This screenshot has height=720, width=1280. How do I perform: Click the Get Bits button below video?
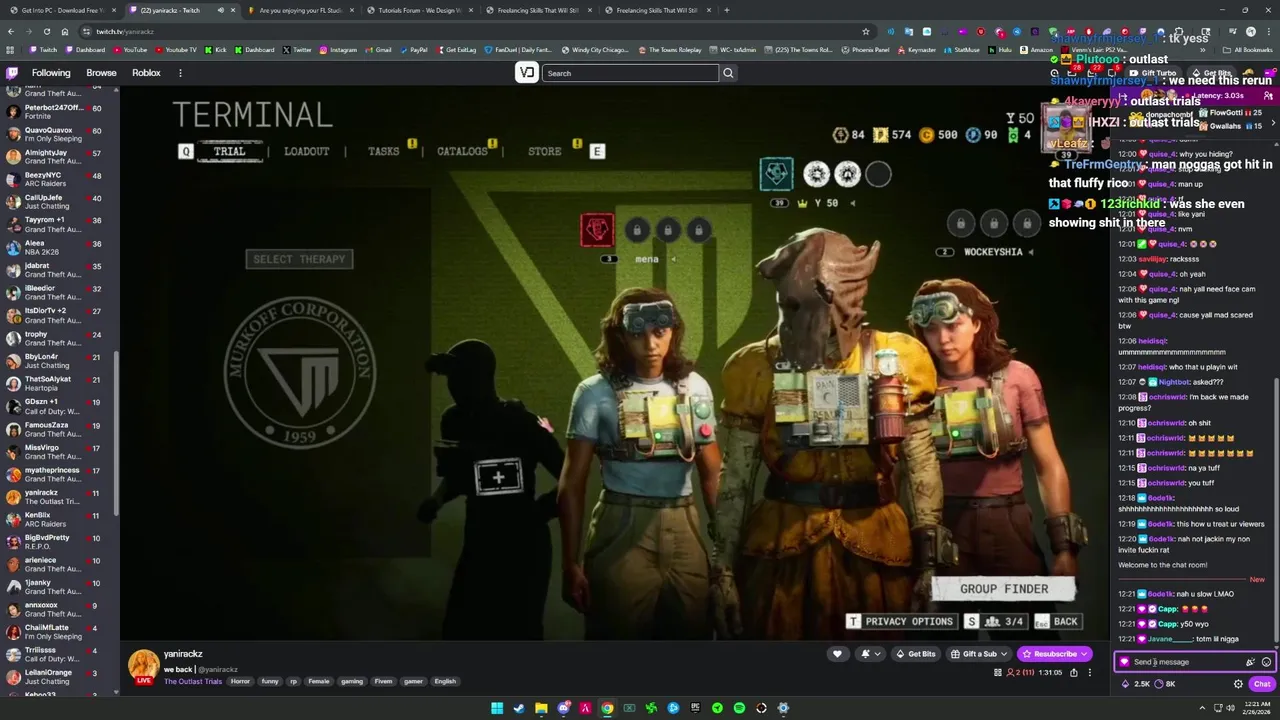click(x=915, y=654)
